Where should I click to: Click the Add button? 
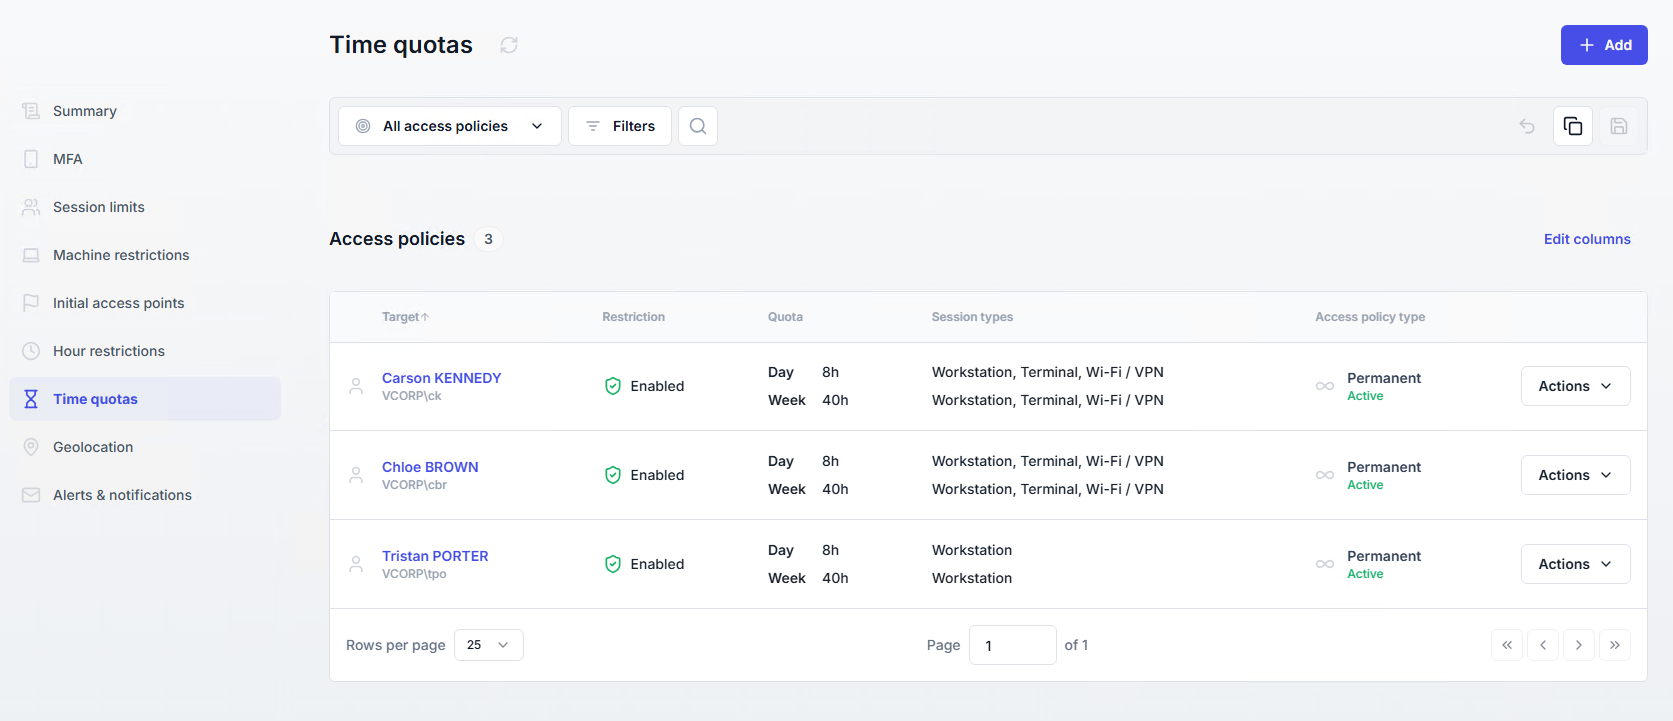coord(1603,45)
